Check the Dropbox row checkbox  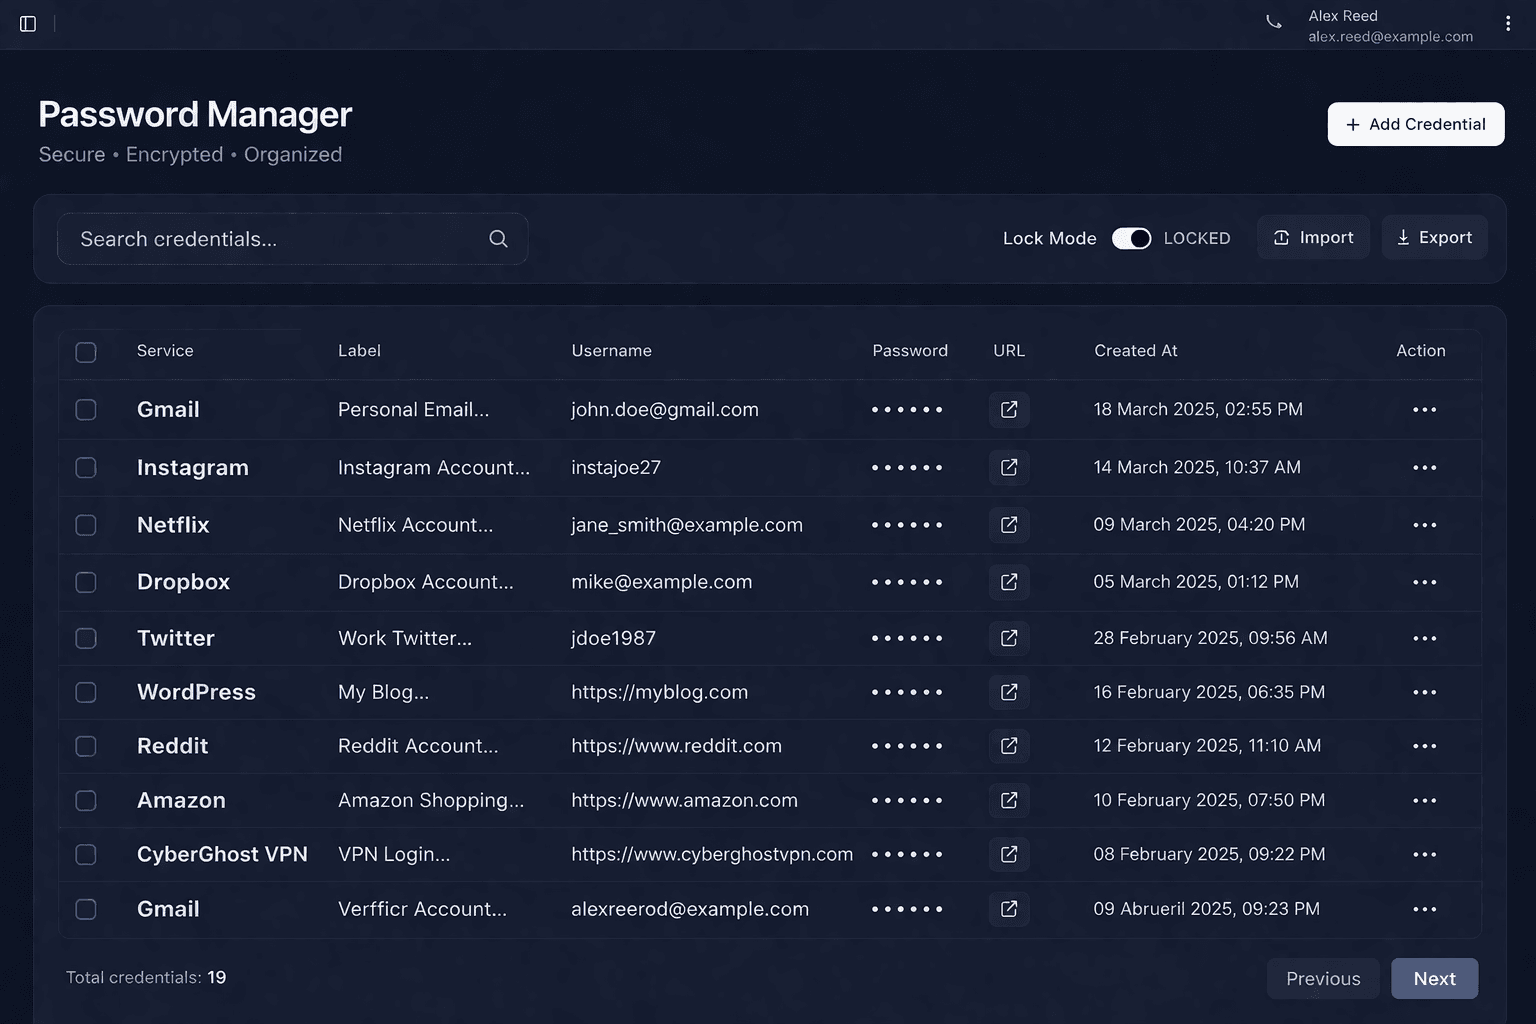click(86, 582)
